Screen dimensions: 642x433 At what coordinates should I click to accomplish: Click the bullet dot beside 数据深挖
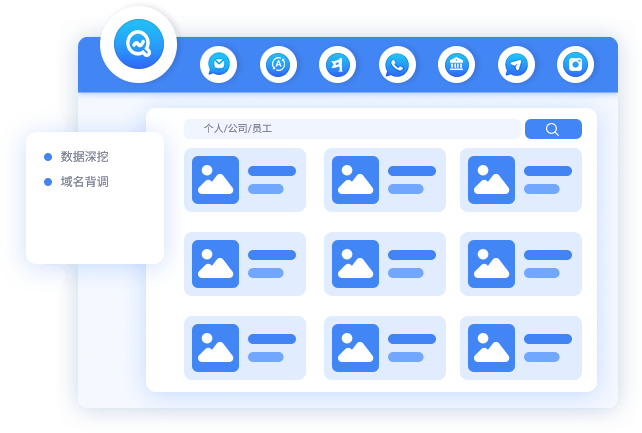(48, 157)
